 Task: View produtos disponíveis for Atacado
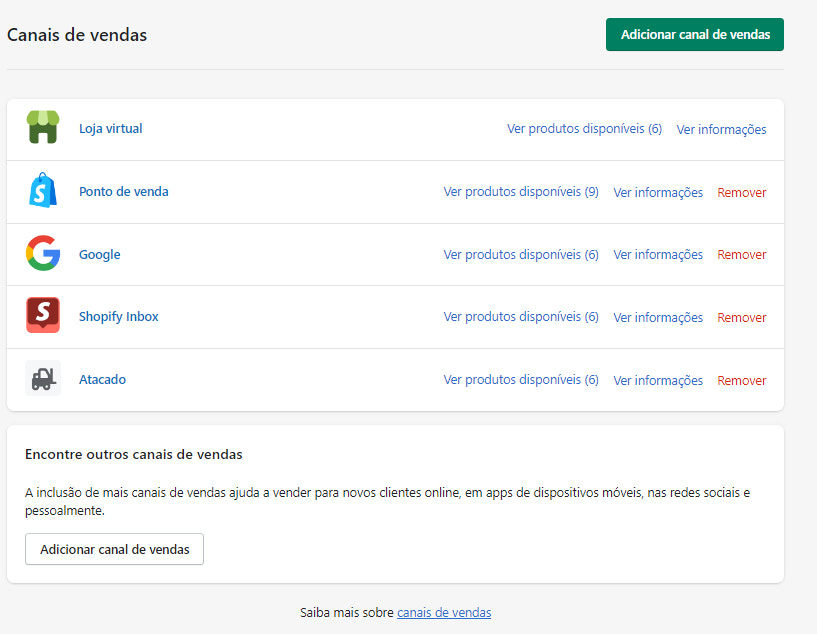click(520, 380)
